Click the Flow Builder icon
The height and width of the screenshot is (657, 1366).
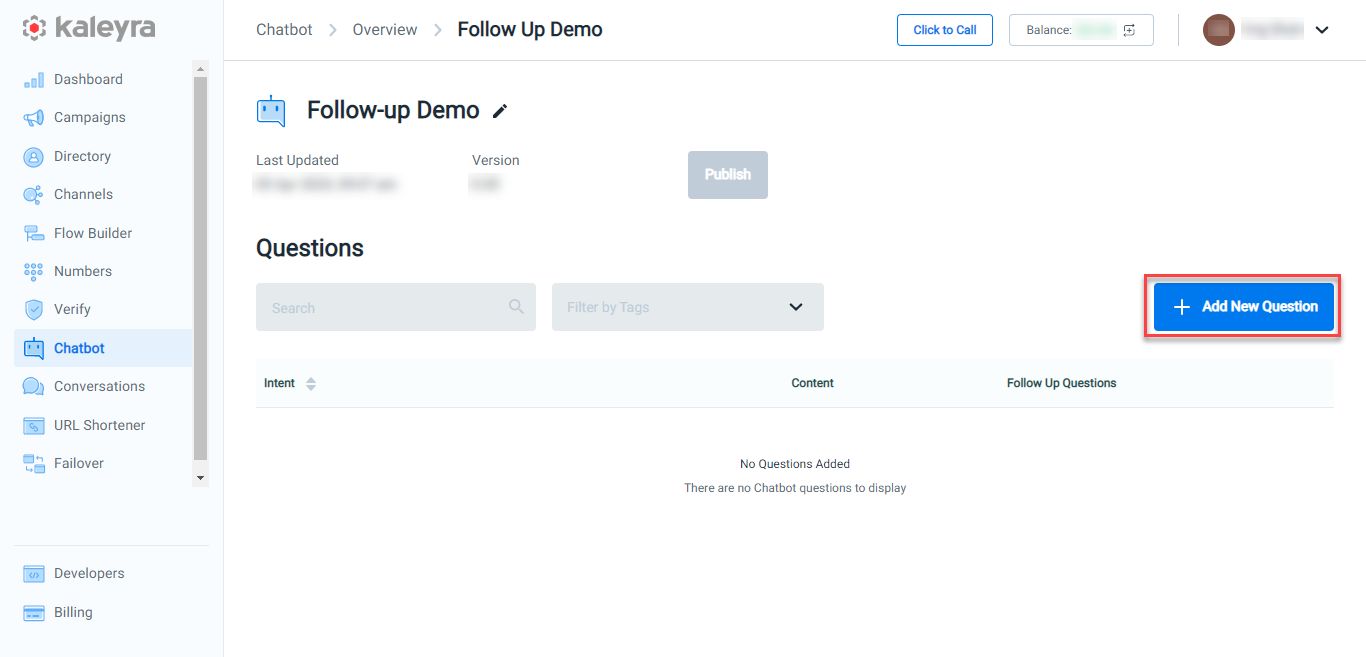pos(34,234)
